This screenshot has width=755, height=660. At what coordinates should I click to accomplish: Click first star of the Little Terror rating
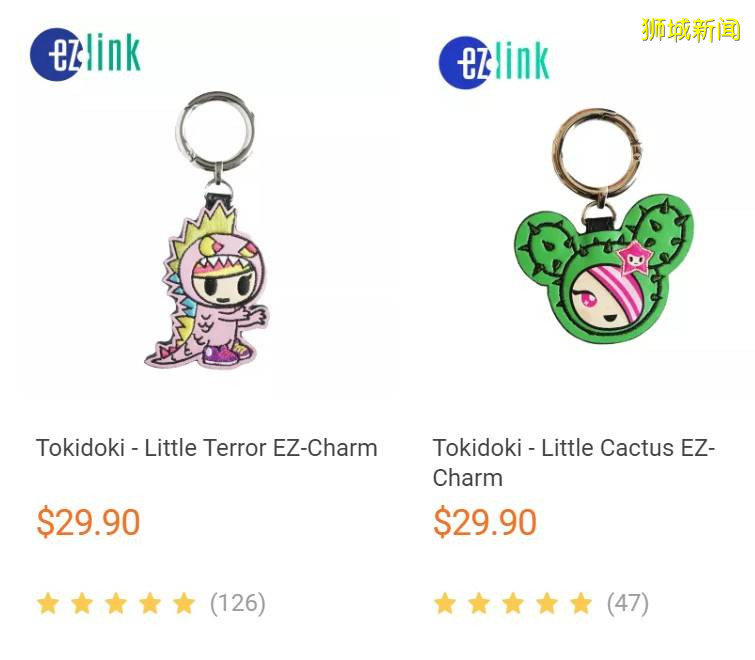[x=48, y=603]
